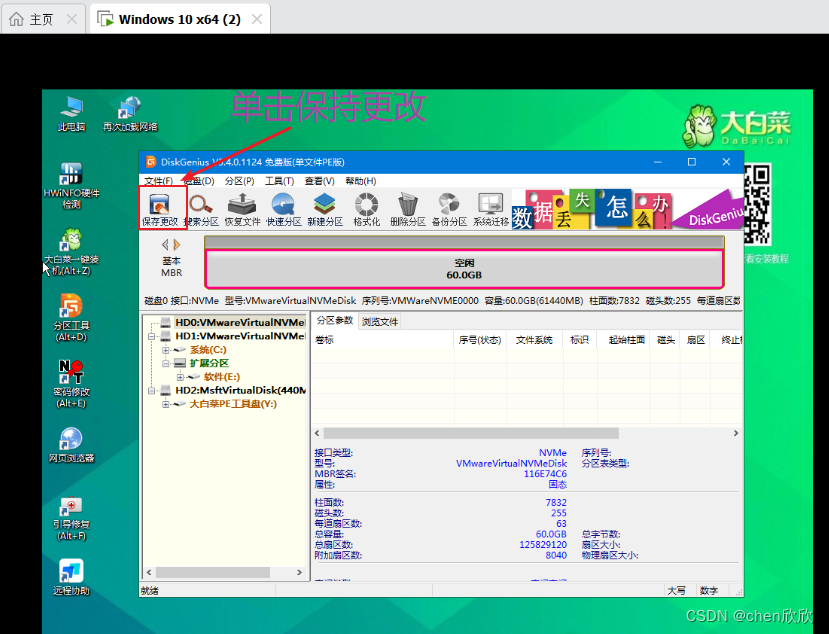Open Backup Partition (备份分区) tool
Viewport: 829px width, 634px height.
point(449,209)
